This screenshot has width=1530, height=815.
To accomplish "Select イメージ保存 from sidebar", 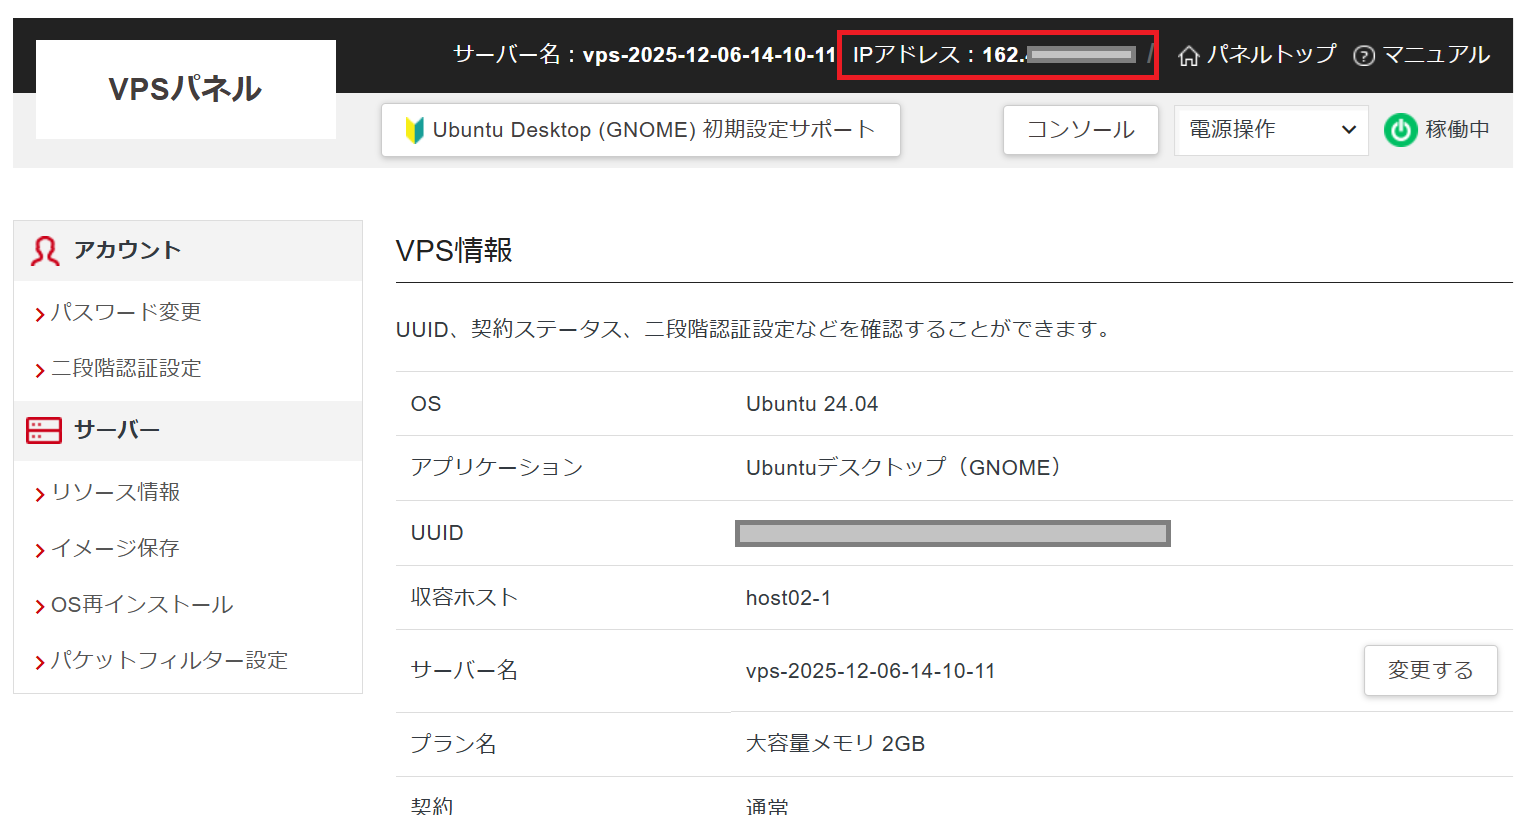I will pos(115,548).
